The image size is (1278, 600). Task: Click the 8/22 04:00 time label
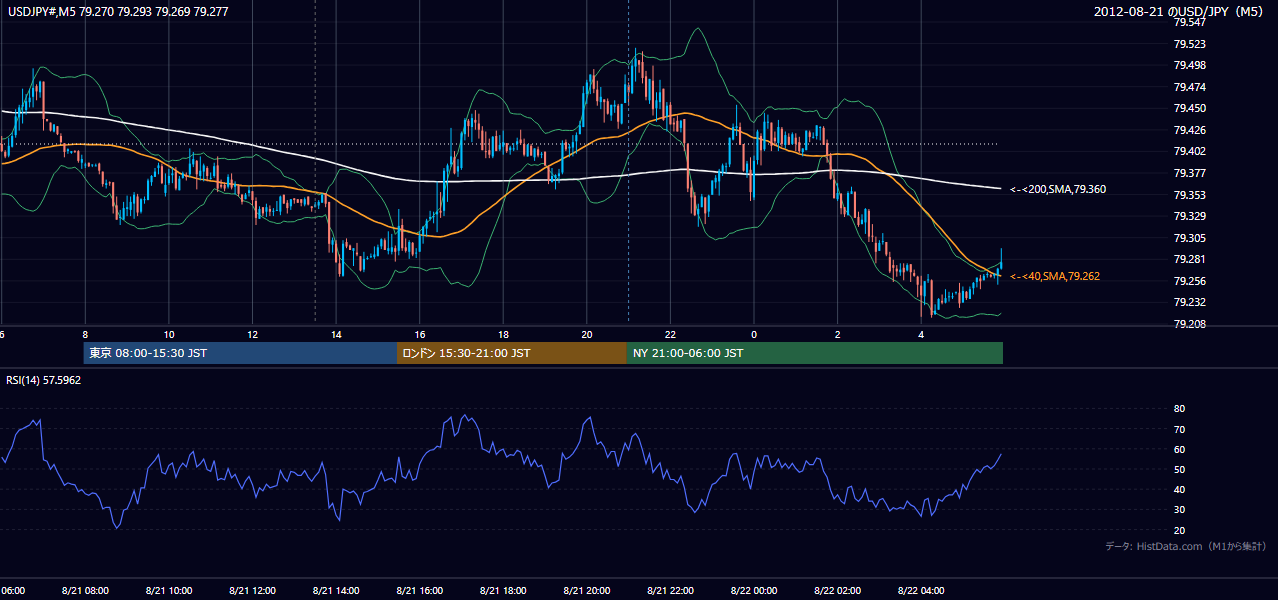click(x=921, y=590)
